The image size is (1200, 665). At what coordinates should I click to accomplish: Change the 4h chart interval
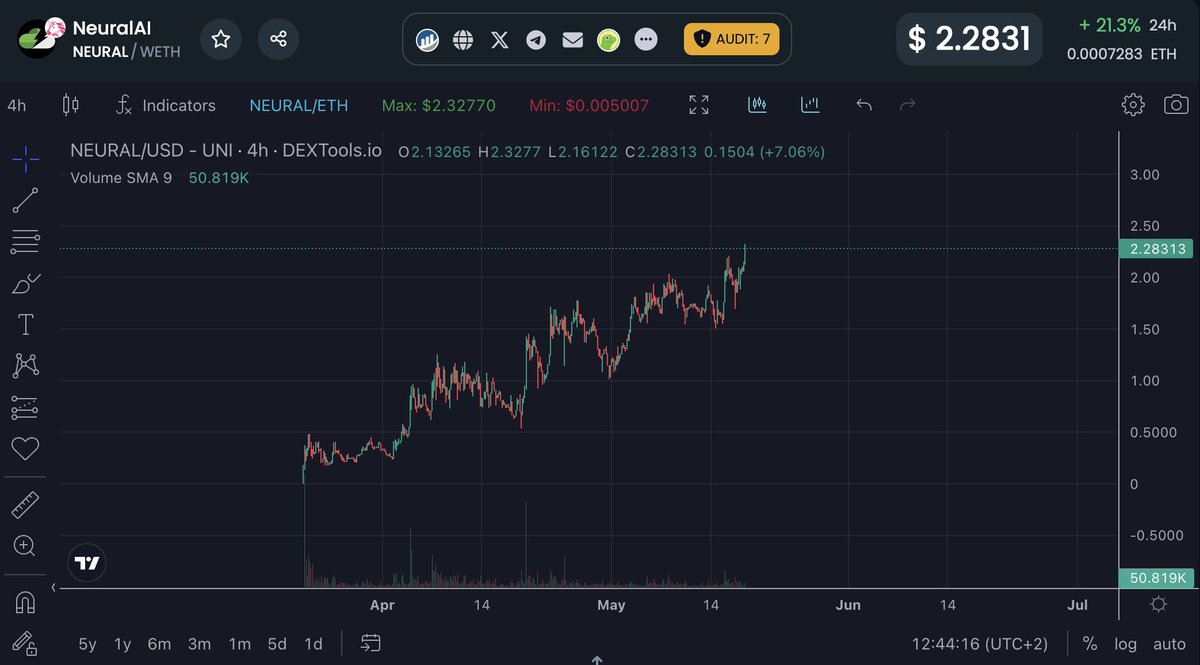(17, 105)
